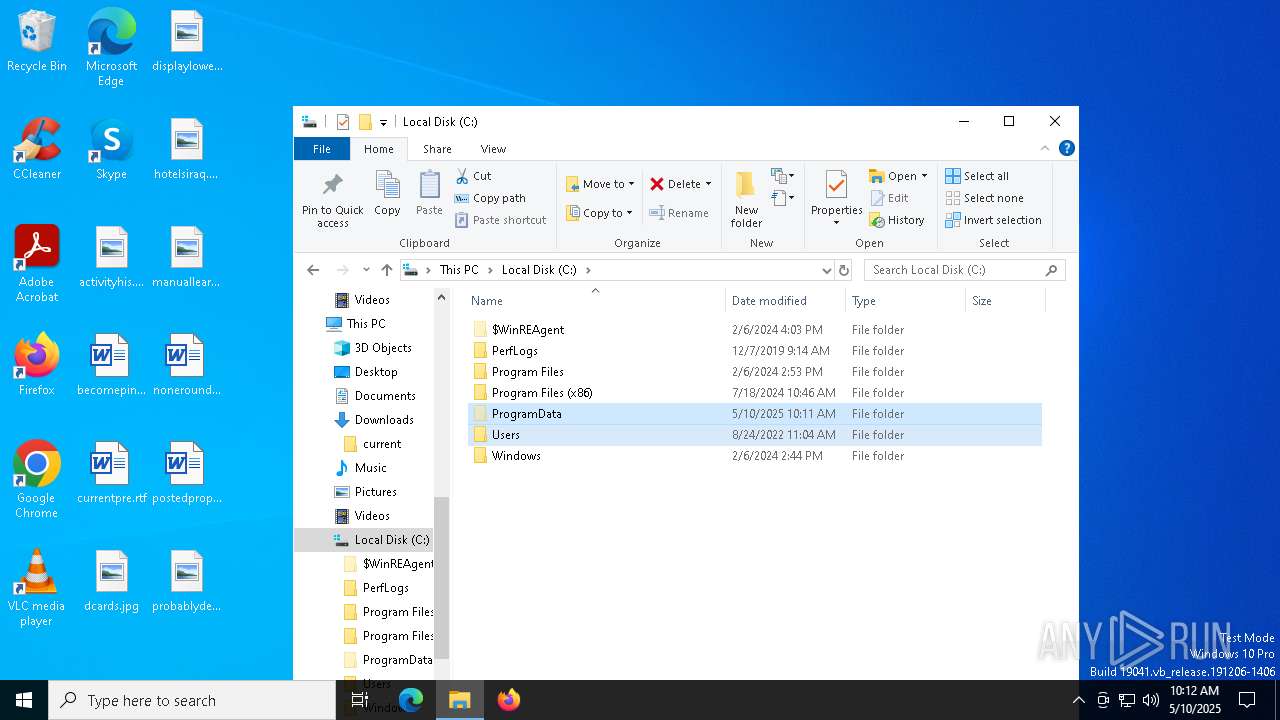This screenshot has width=1280, height=720.
Task: Switch to the View ribbon tab
Action: click(493, 149)
